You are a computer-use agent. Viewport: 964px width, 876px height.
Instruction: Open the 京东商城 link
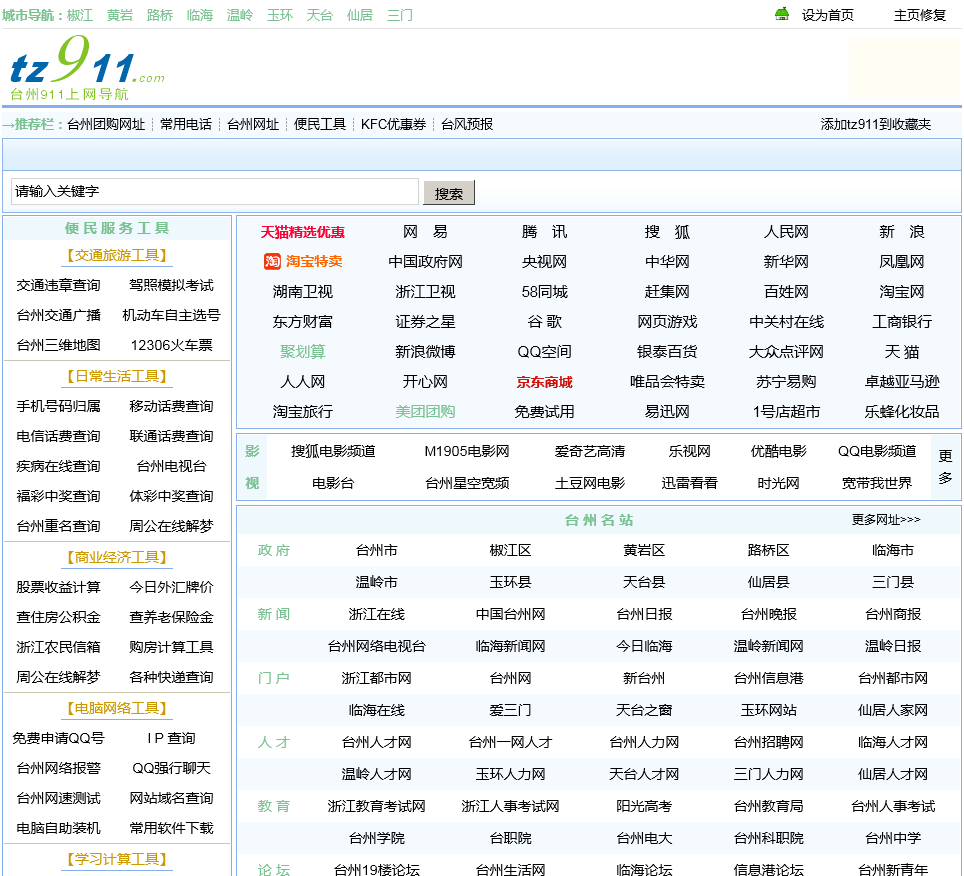(x=545, y=382)
